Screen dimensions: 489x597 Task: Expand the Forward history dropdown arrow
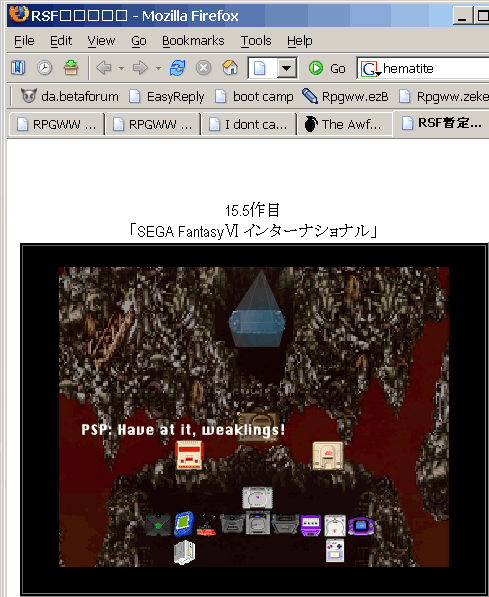tap(158, 69)
